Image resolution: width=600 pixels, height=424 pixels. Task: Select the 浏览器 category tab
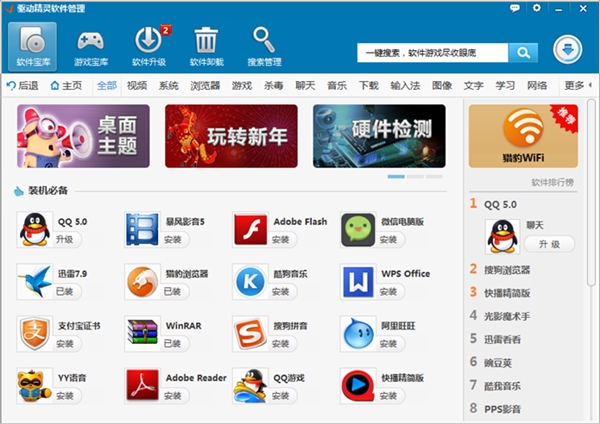pyautogui.click(x=205, y=85)
